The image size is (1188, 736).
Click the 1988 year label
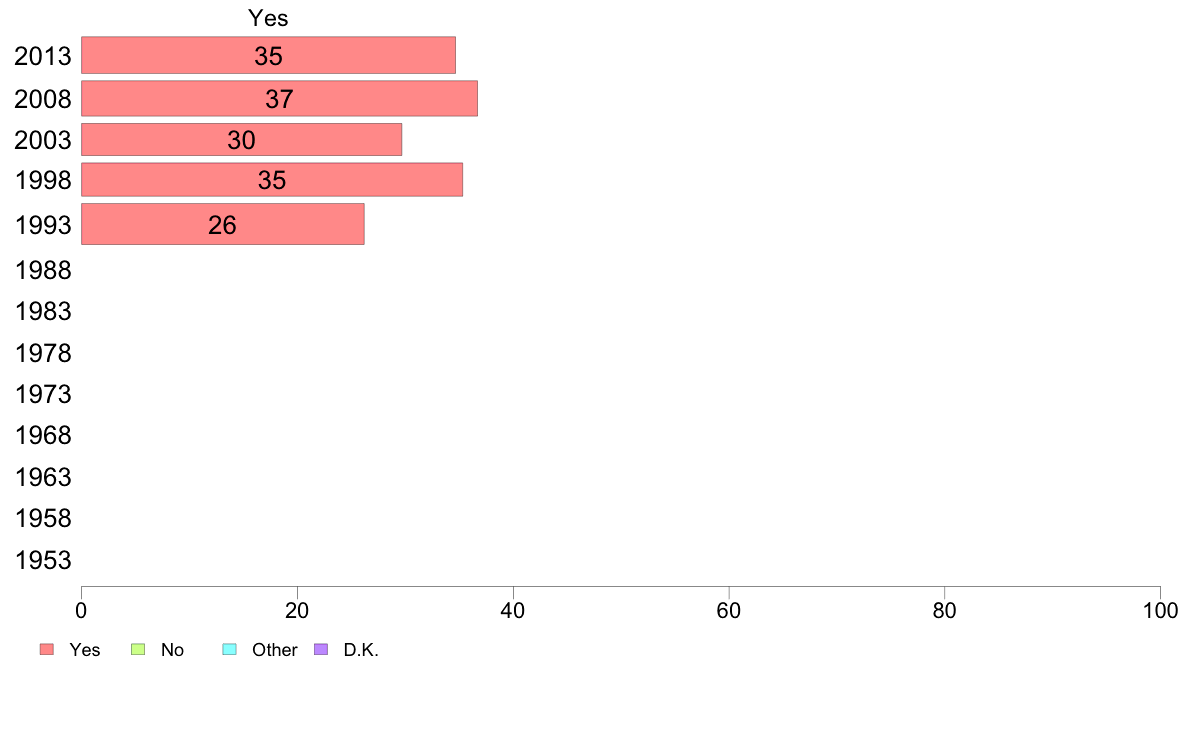tap(43, 271)
